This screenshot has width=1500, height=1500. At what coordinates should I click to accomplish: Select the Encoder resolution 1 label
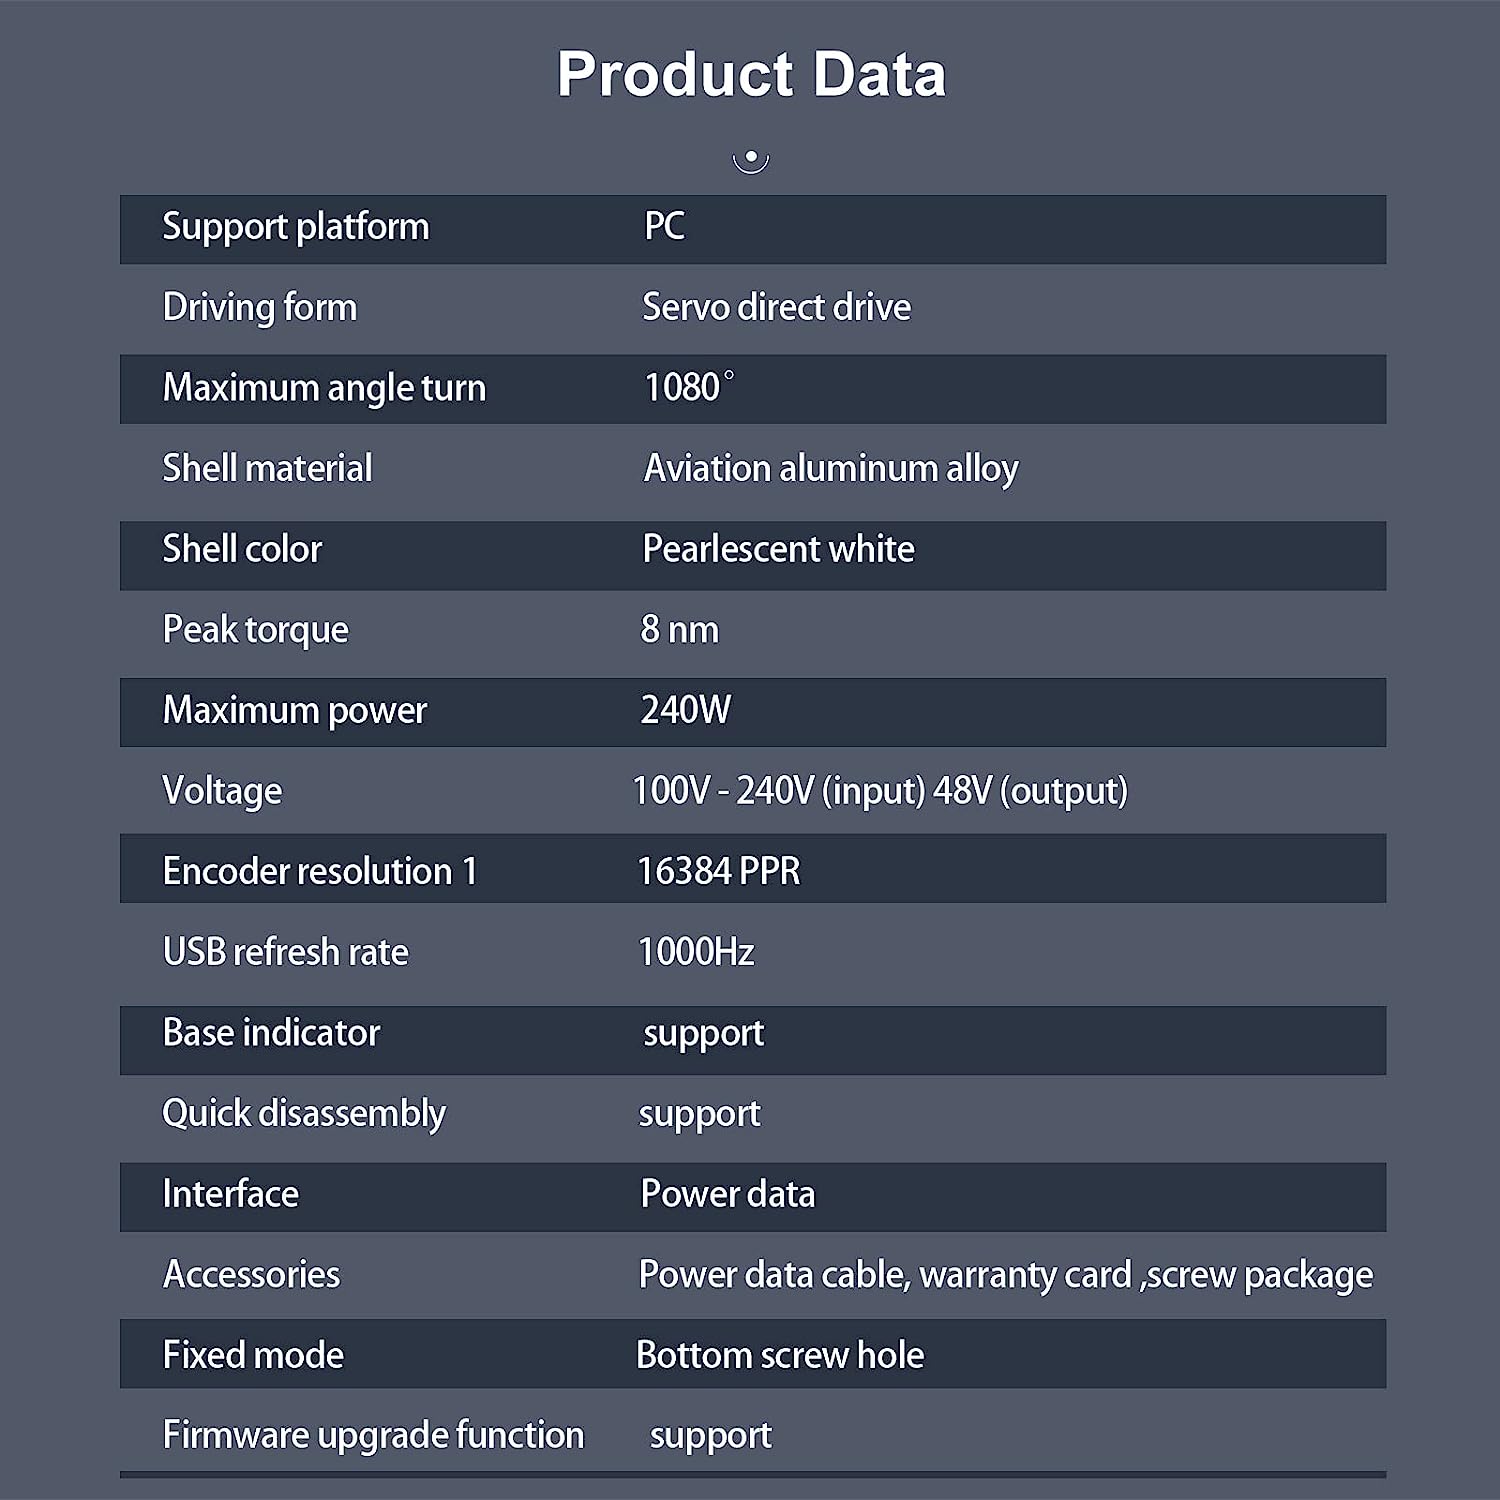[319, 871]
